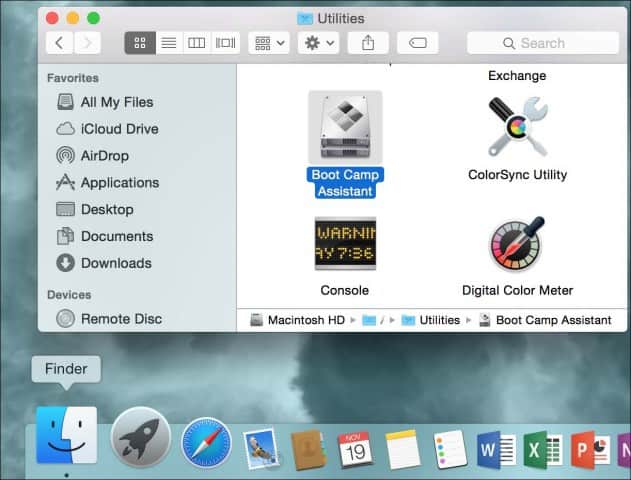Click the Devices sidebar heading
631x480 pixels.
(69, 295)
